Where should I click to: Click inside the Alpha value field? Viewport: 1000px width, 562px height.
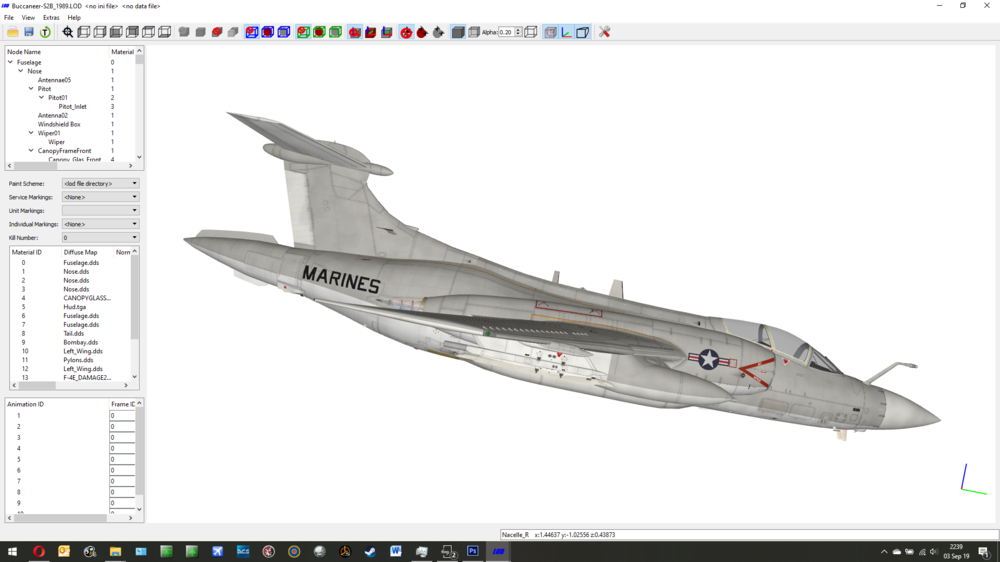506,32
